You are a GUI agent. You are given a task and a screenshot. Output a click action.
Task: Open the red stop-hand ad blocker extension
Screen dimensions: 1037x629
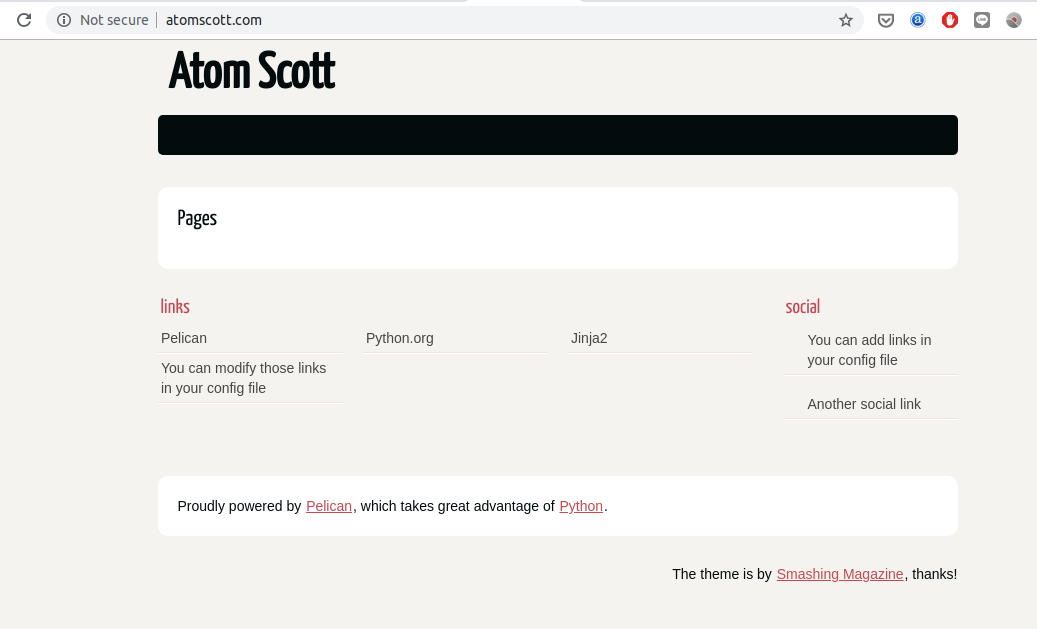point(950,20)
